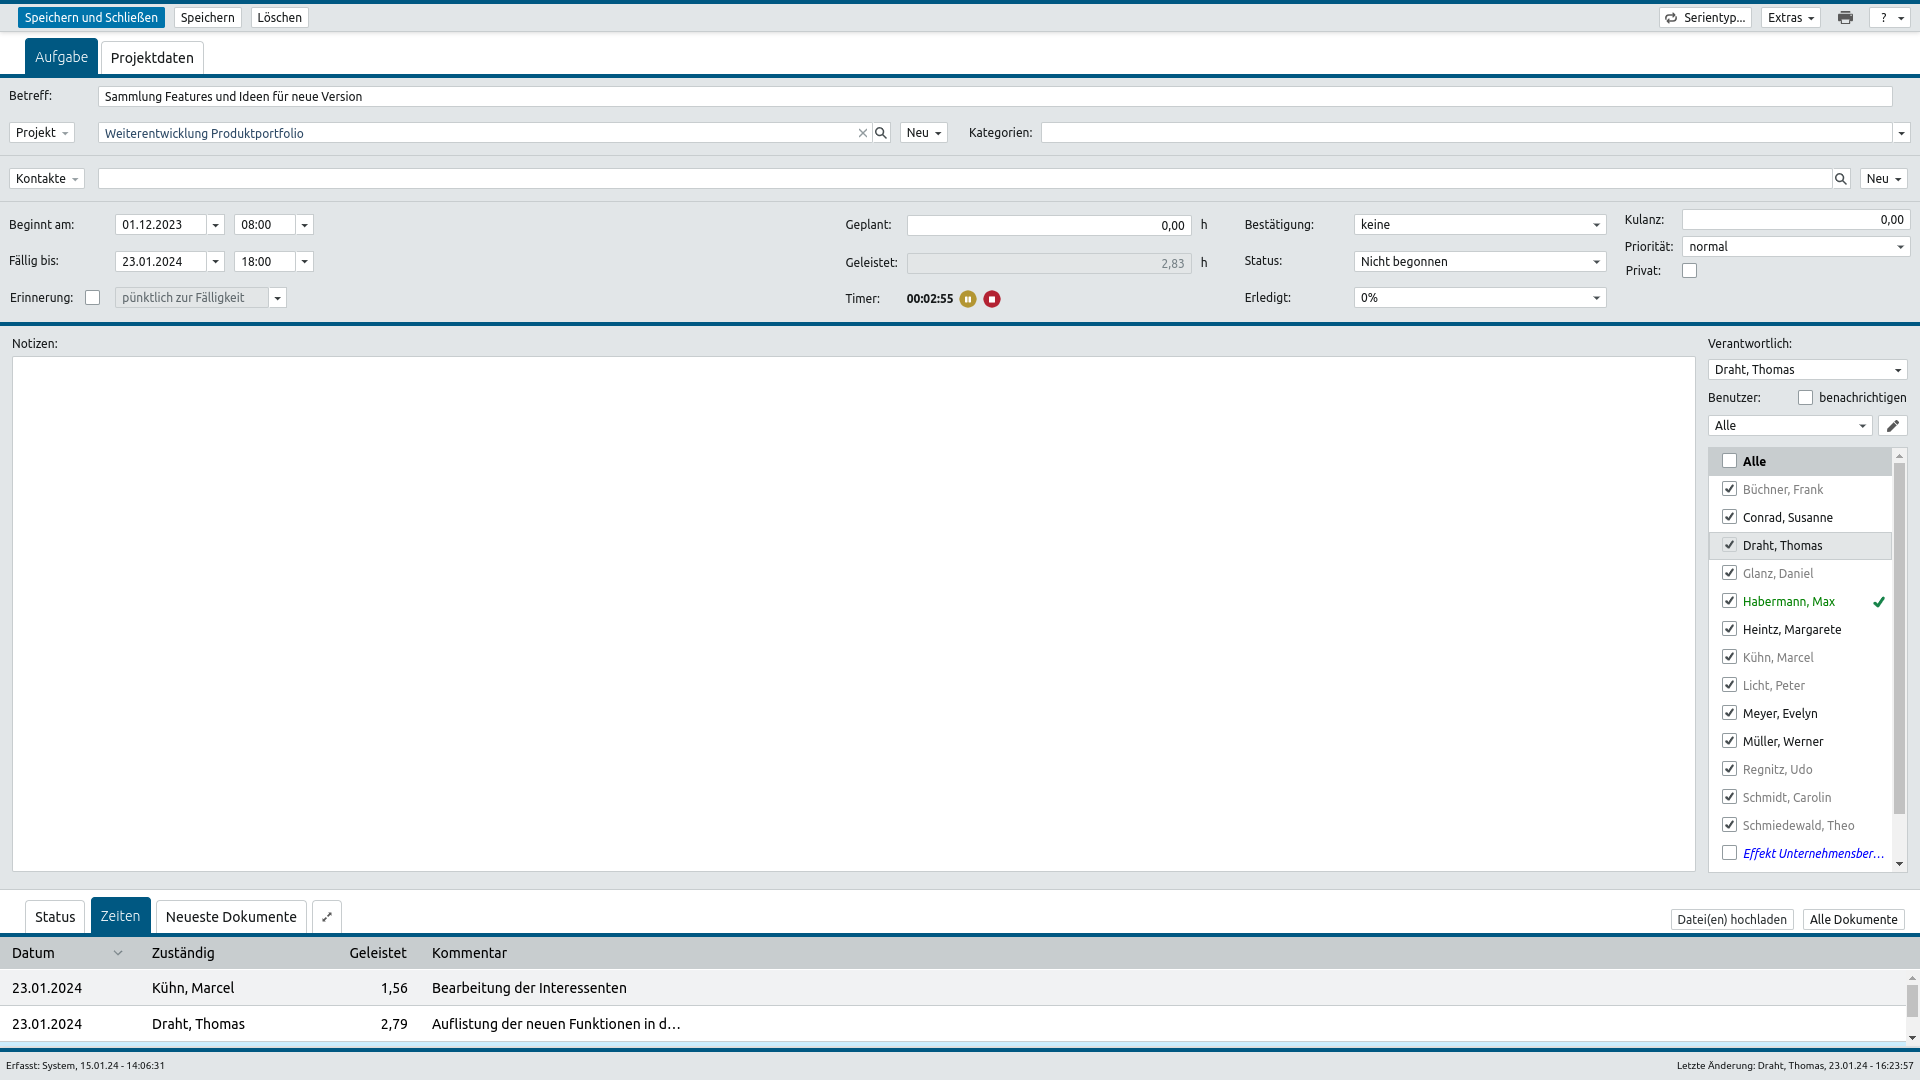The height and width of the screenshot is (1080, 1920).
Task: Click the print icon
Action: pos(1845,18)
